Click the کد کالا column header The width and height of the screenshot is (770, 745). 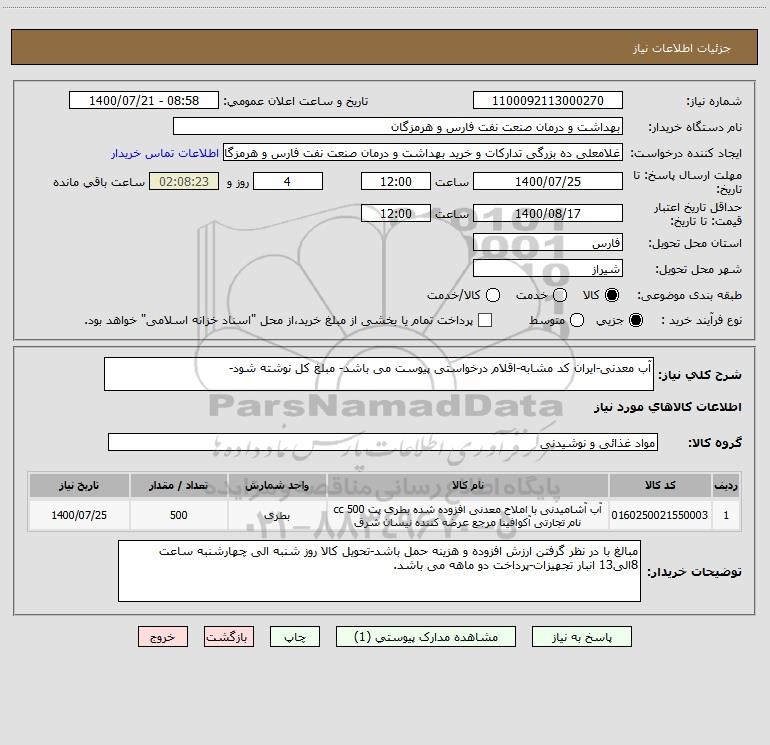[660, 485]
